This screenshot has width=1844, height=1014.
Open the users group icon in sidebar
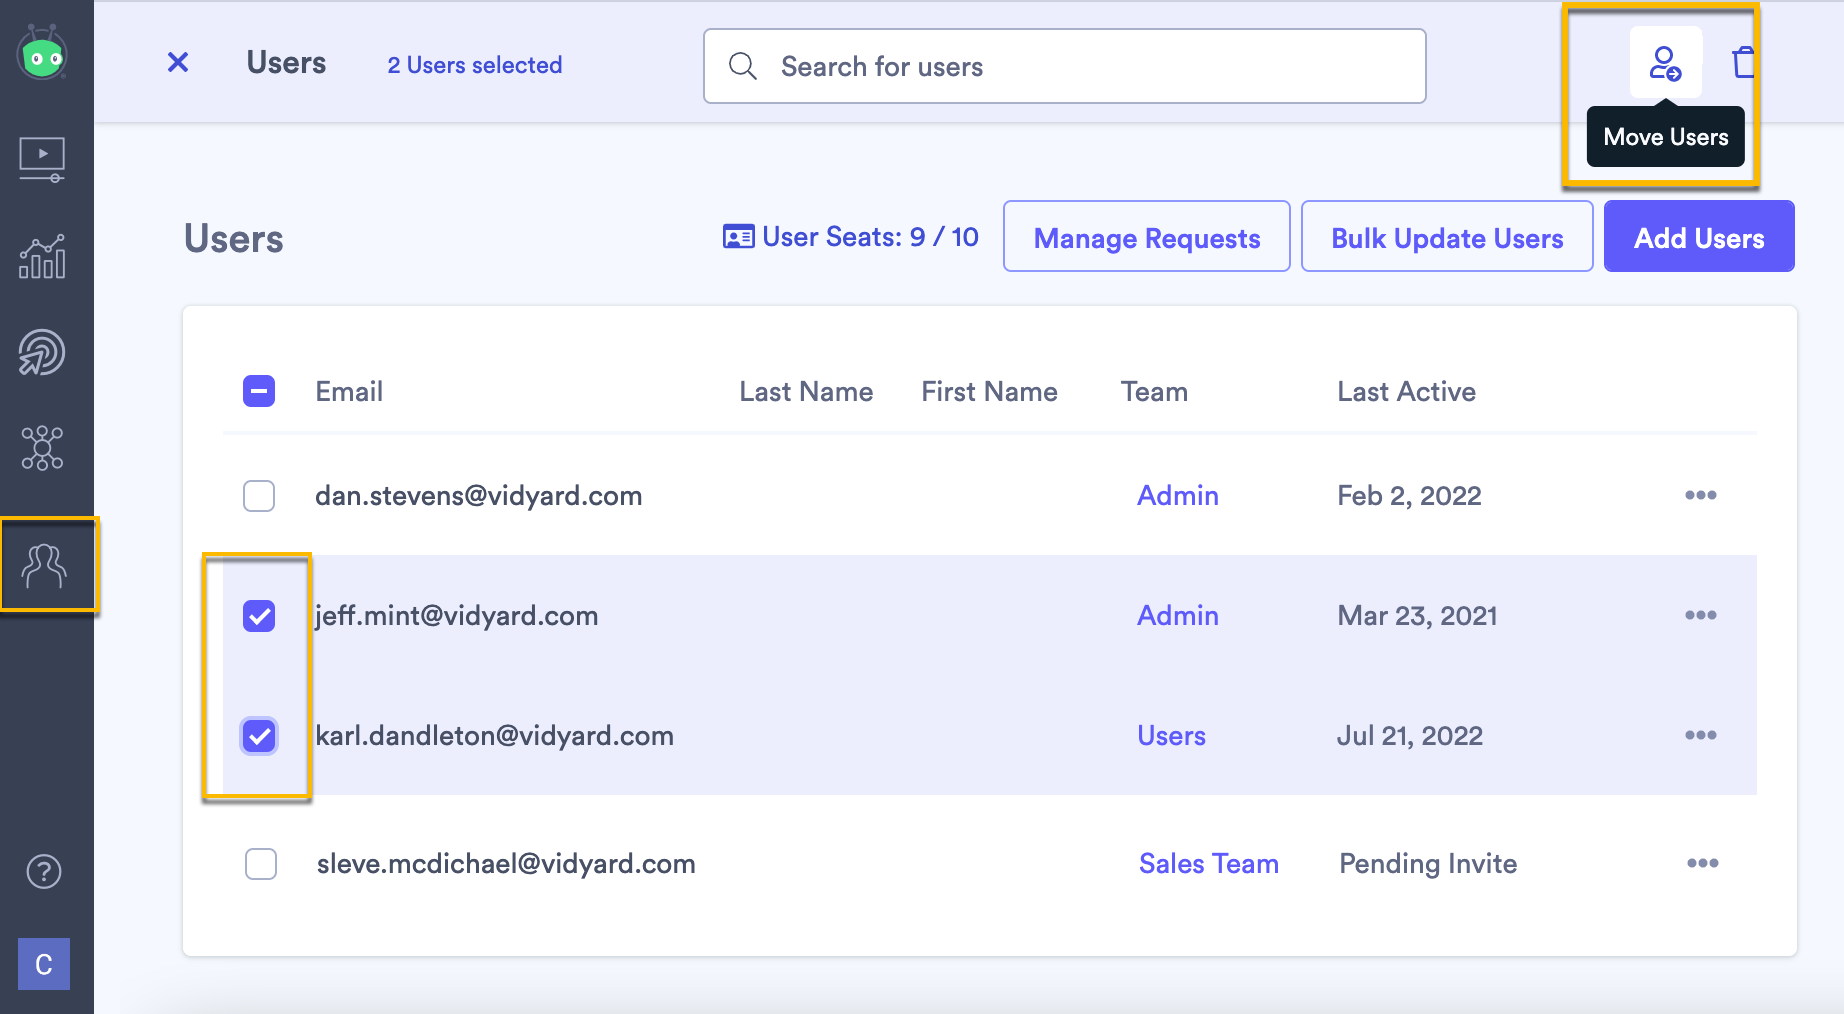[44, 566]
